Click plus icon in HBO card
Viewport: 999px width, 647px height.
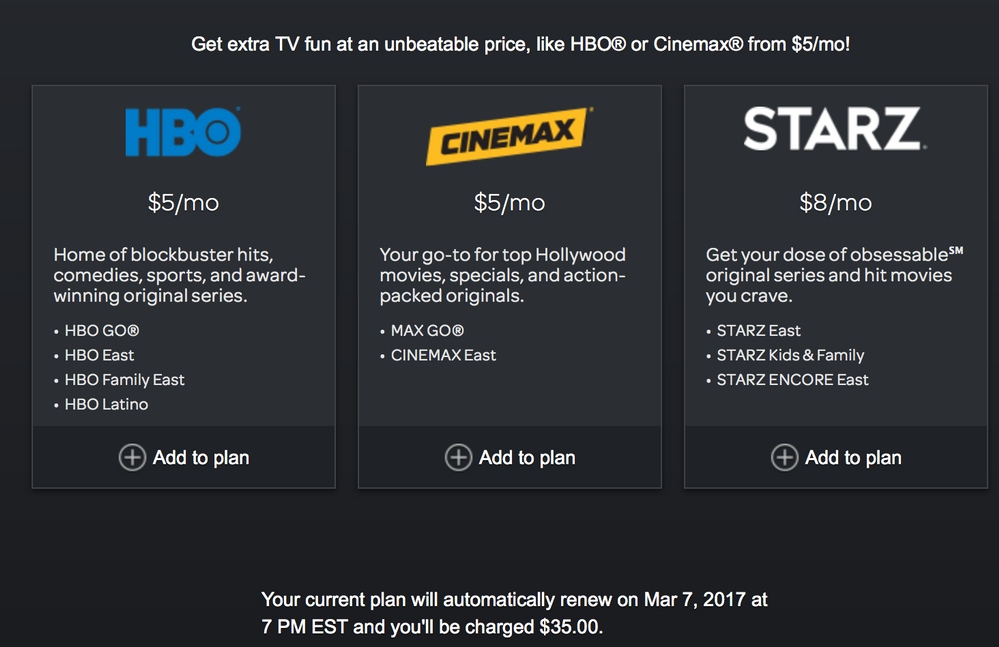click(x=132, y=457)
